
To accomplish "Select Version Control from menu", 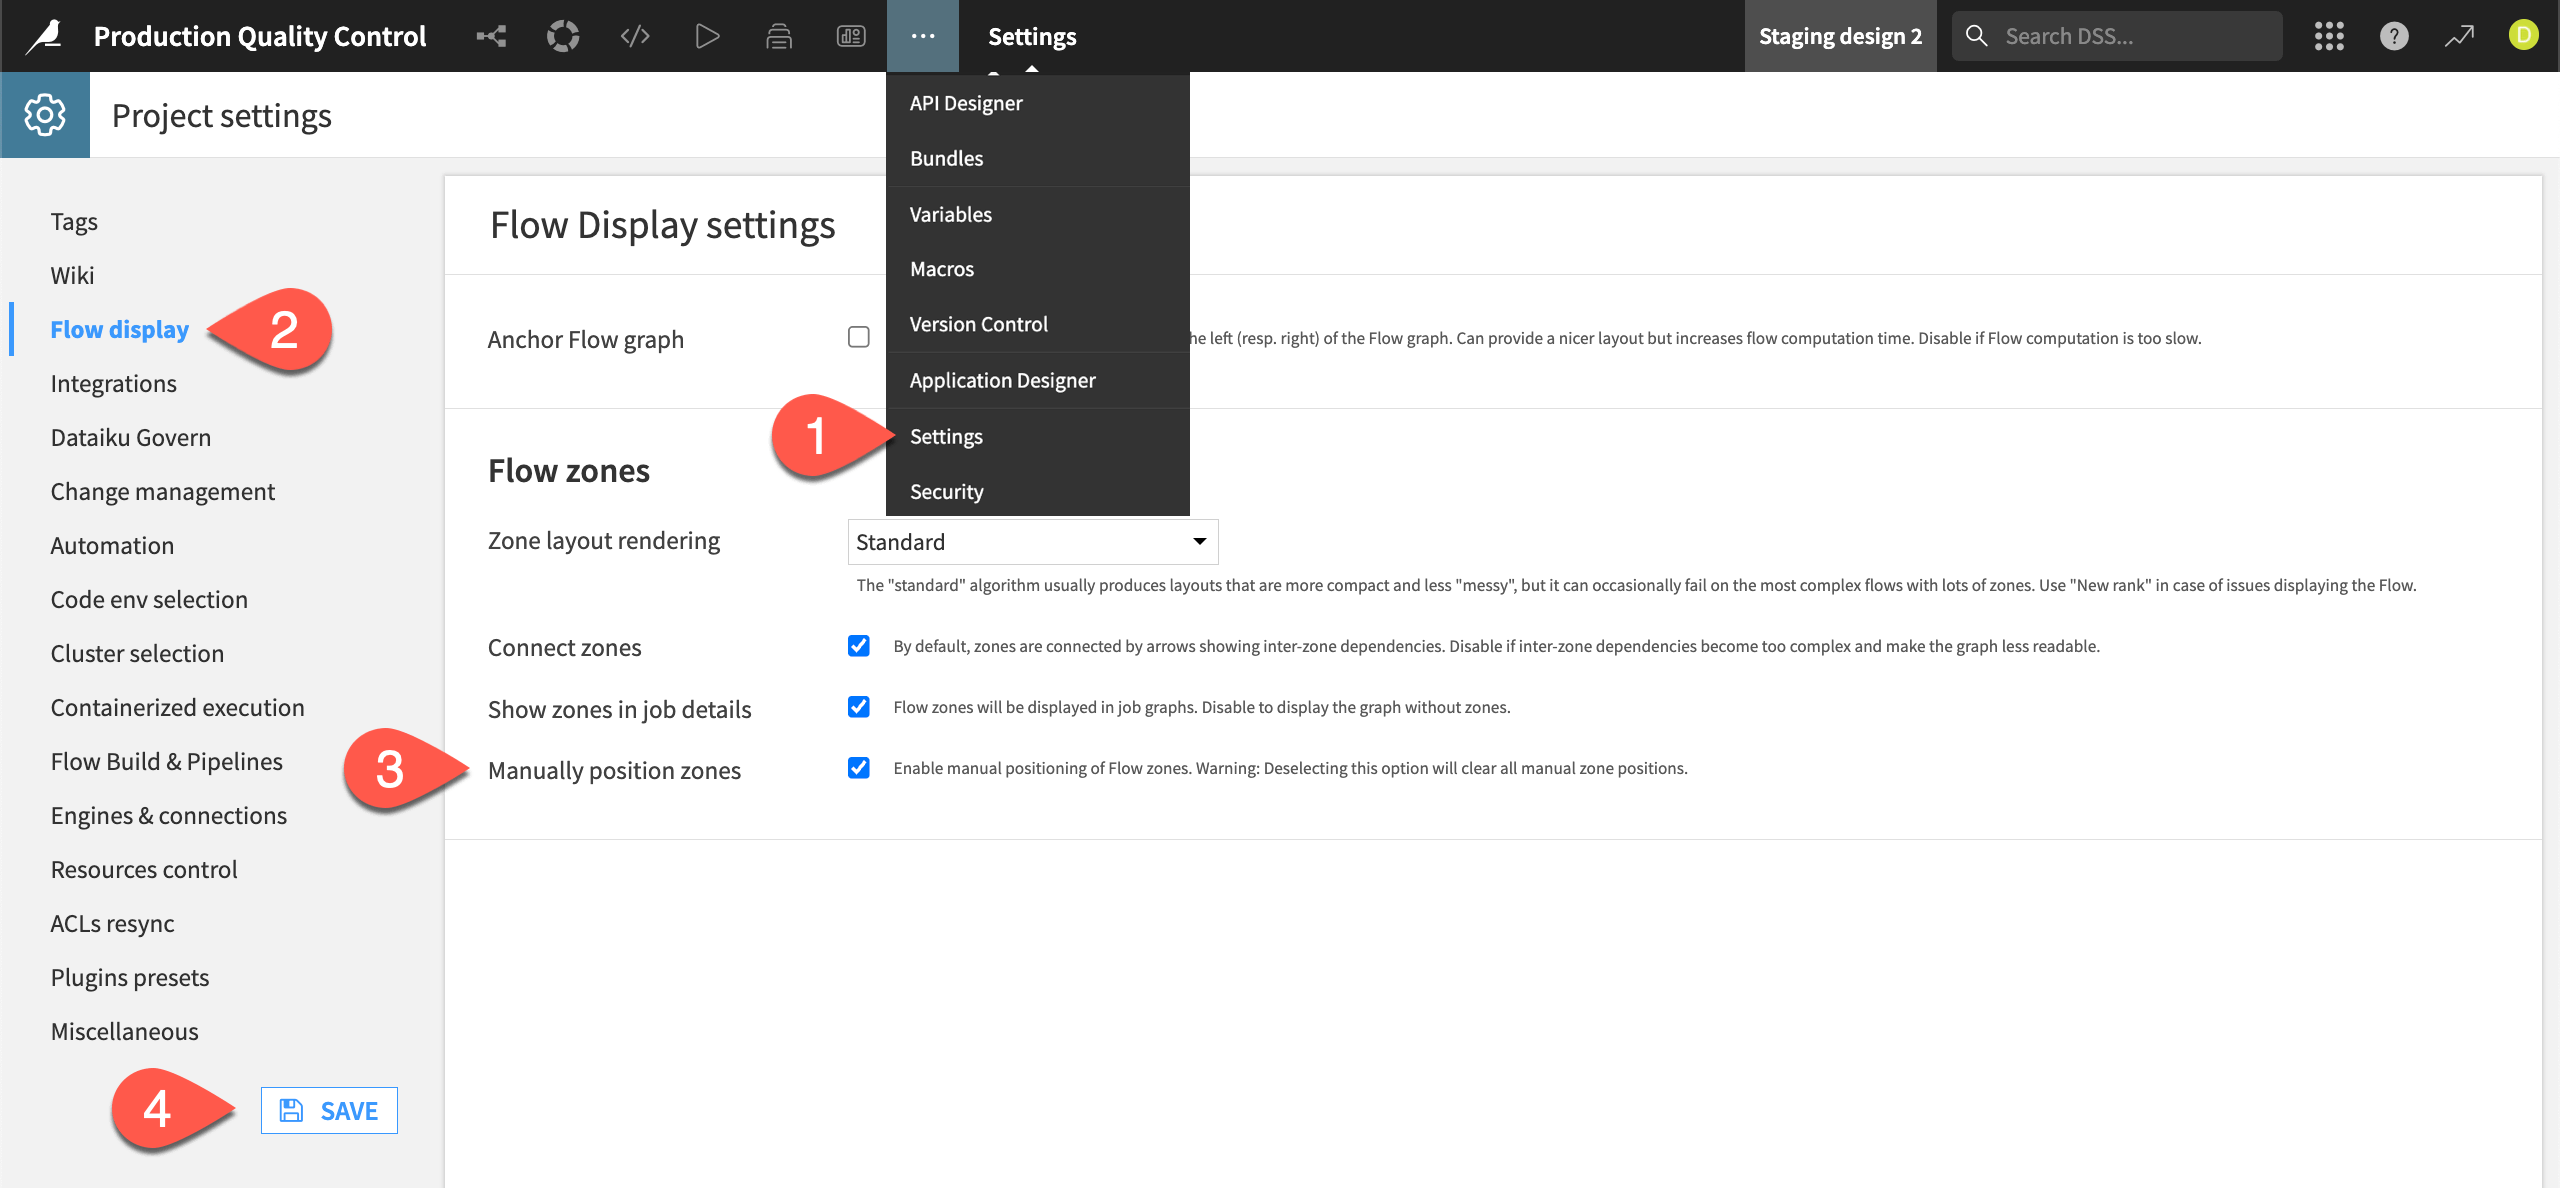I will (980, 323).
